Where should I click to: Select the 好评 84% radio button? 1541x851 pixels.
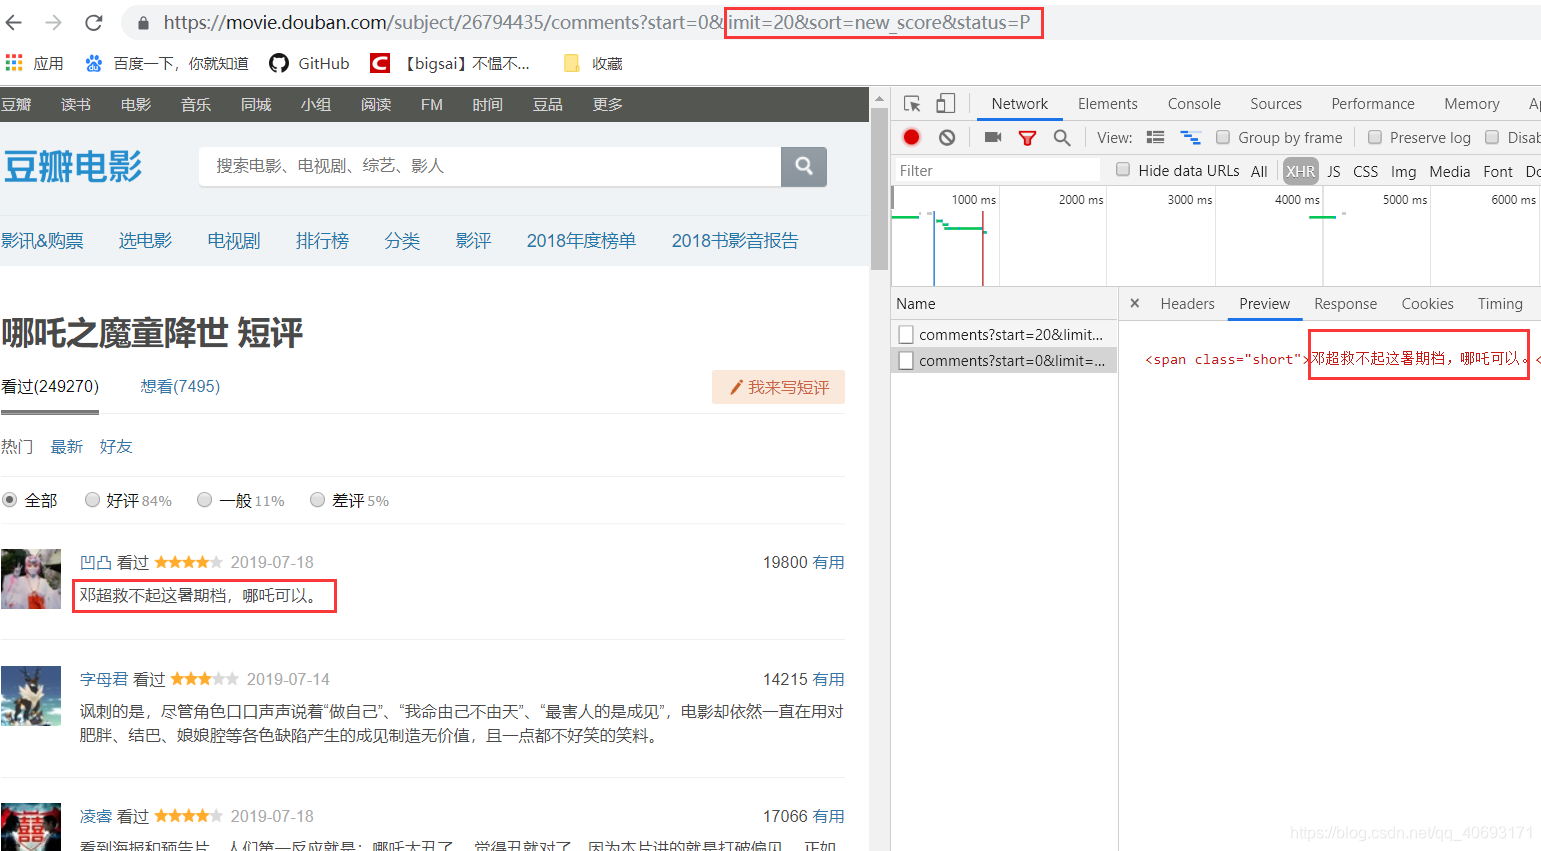(92, 499)
